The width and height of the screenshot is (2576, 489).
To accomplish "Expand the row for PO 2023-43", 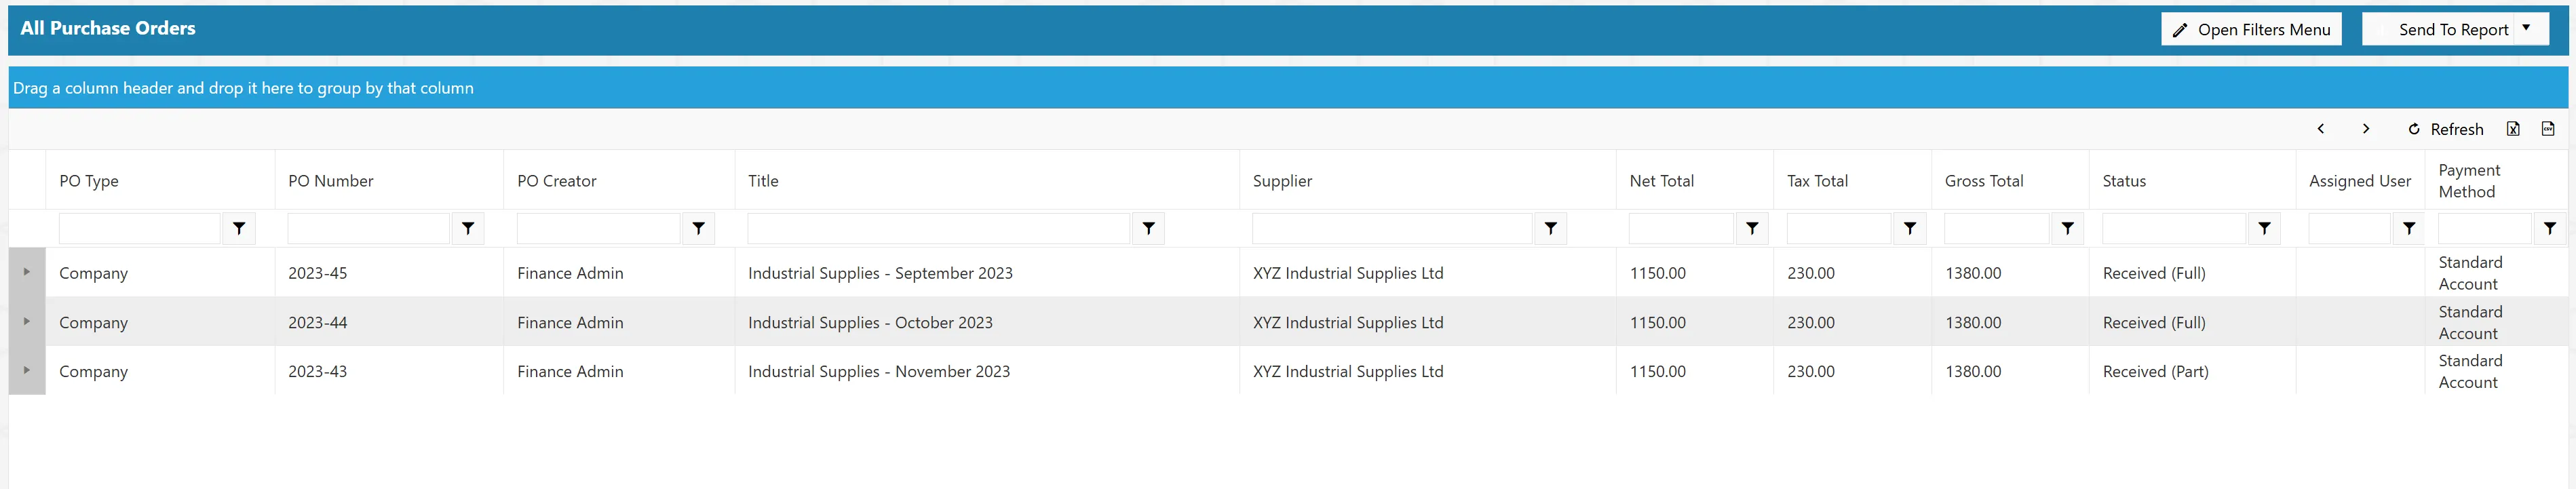I will click(27, 370).
